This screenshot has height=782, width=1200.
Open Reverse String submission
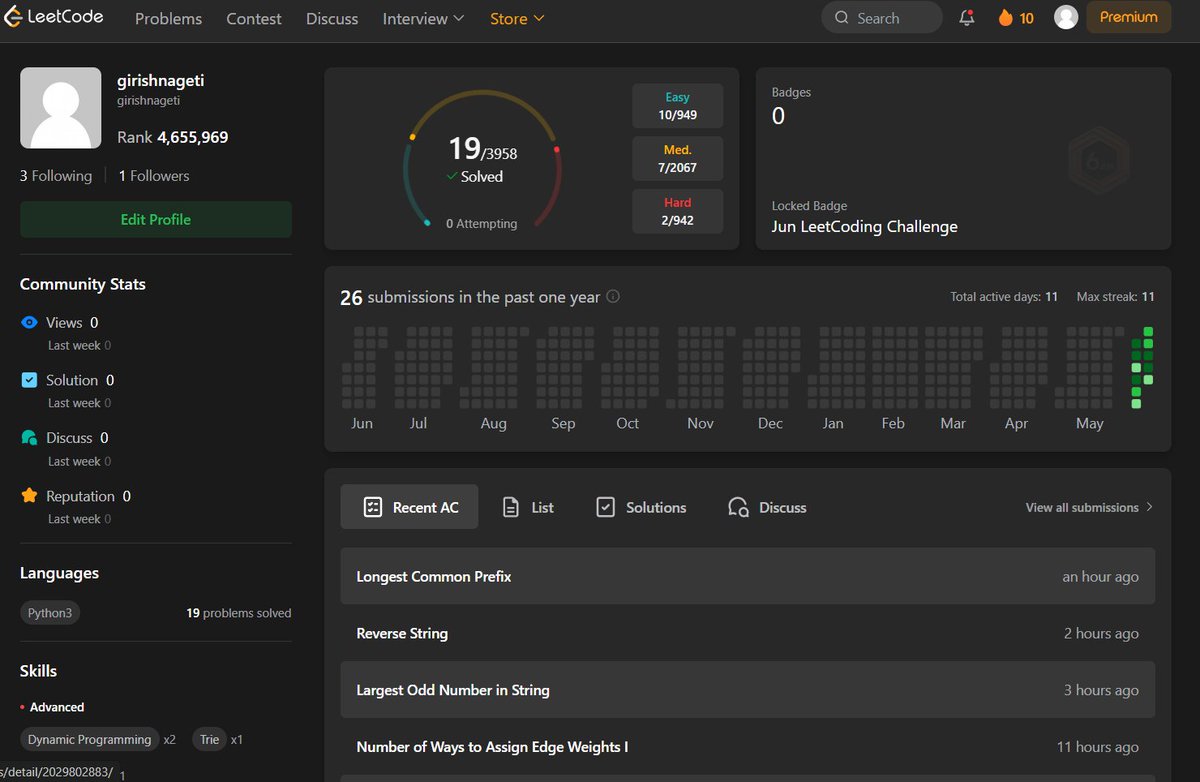(747, 633)
